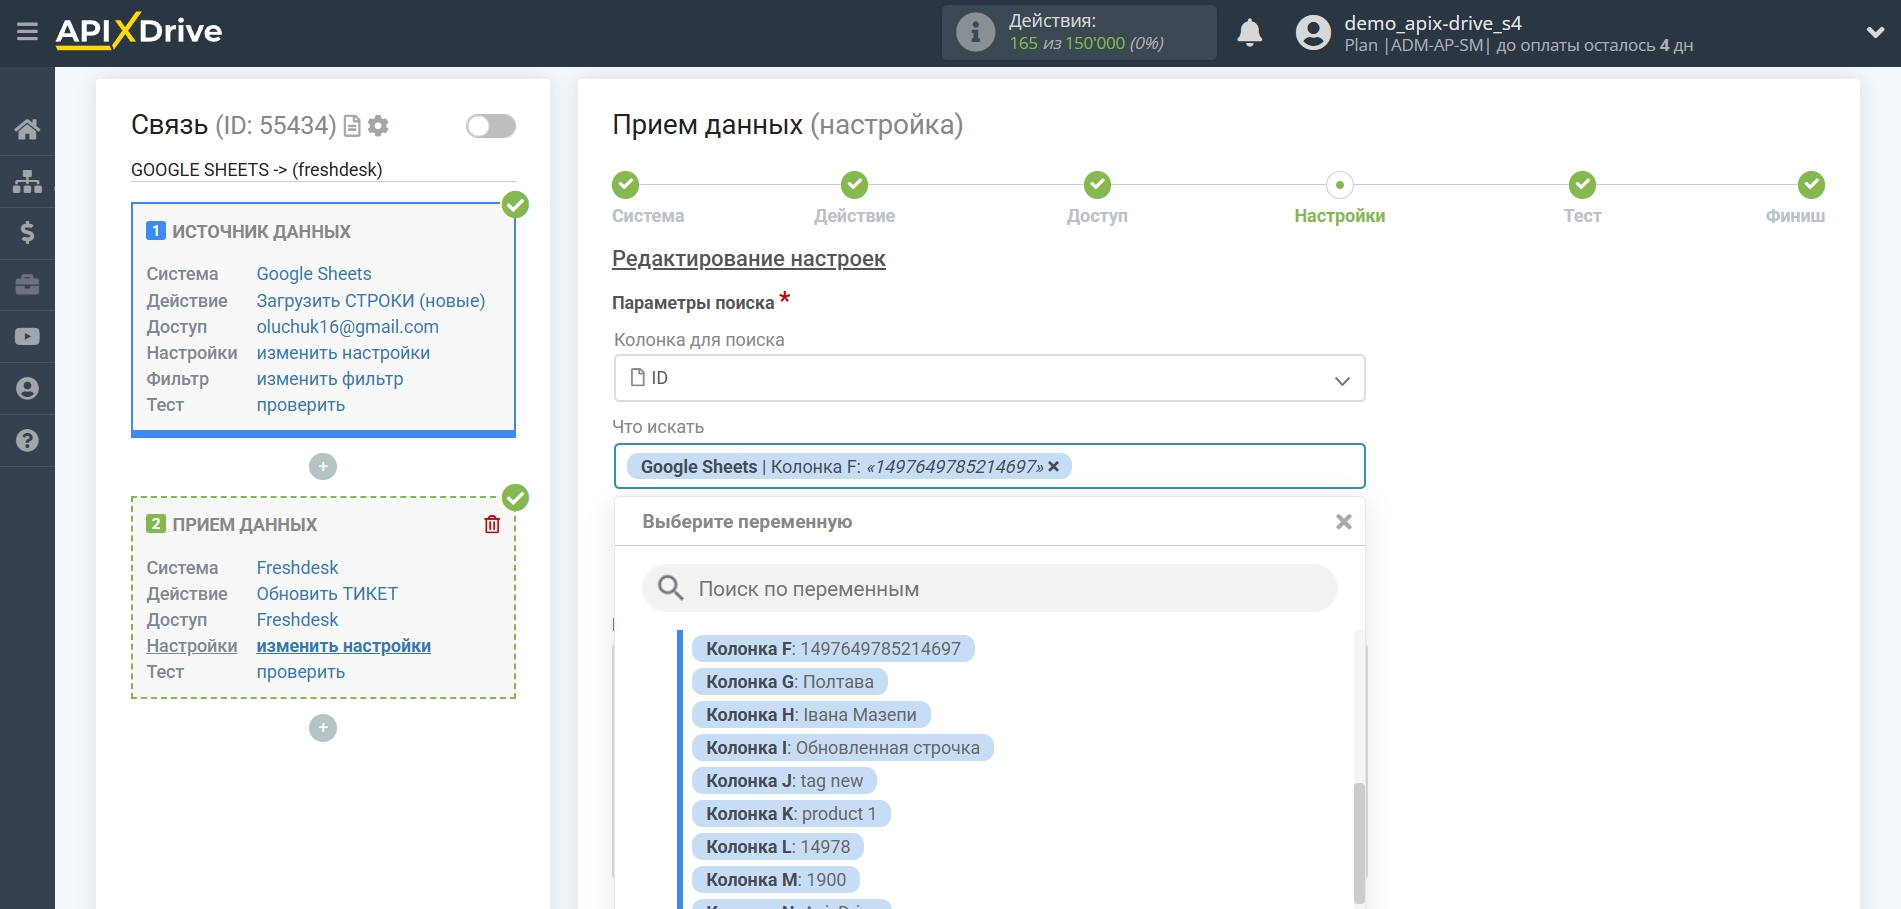
Task: Click проверить in the data source block
Action: click(301, 405)
